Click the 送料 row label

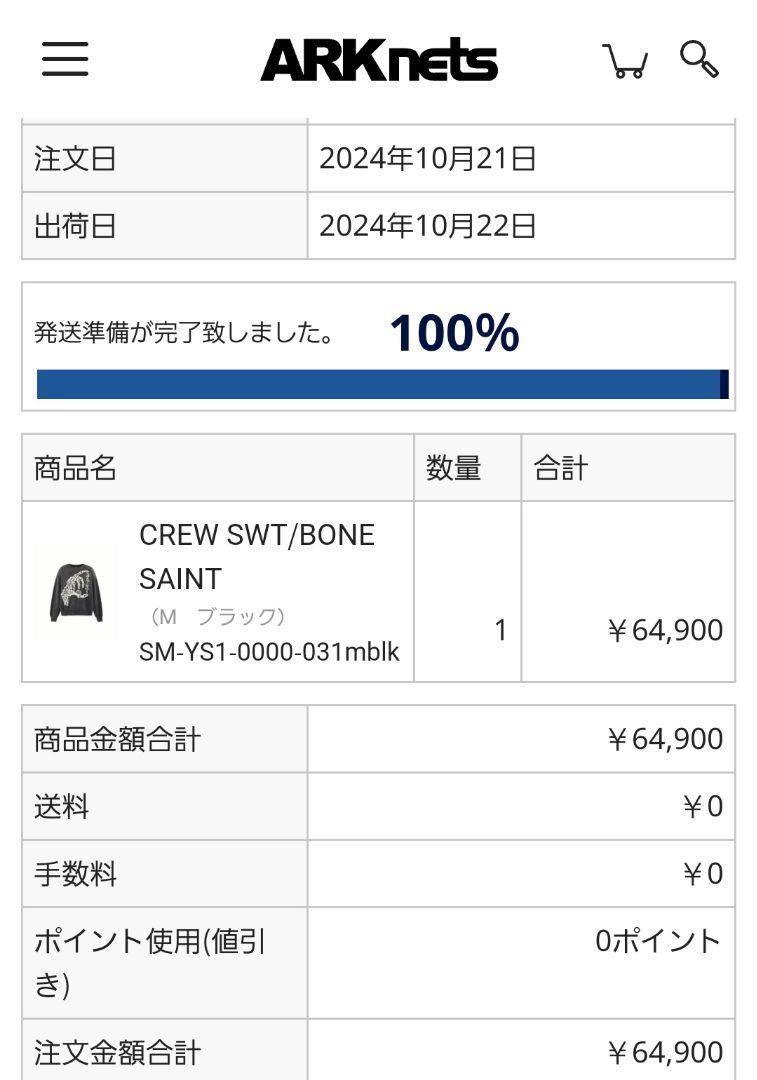(x=165, y=806)
